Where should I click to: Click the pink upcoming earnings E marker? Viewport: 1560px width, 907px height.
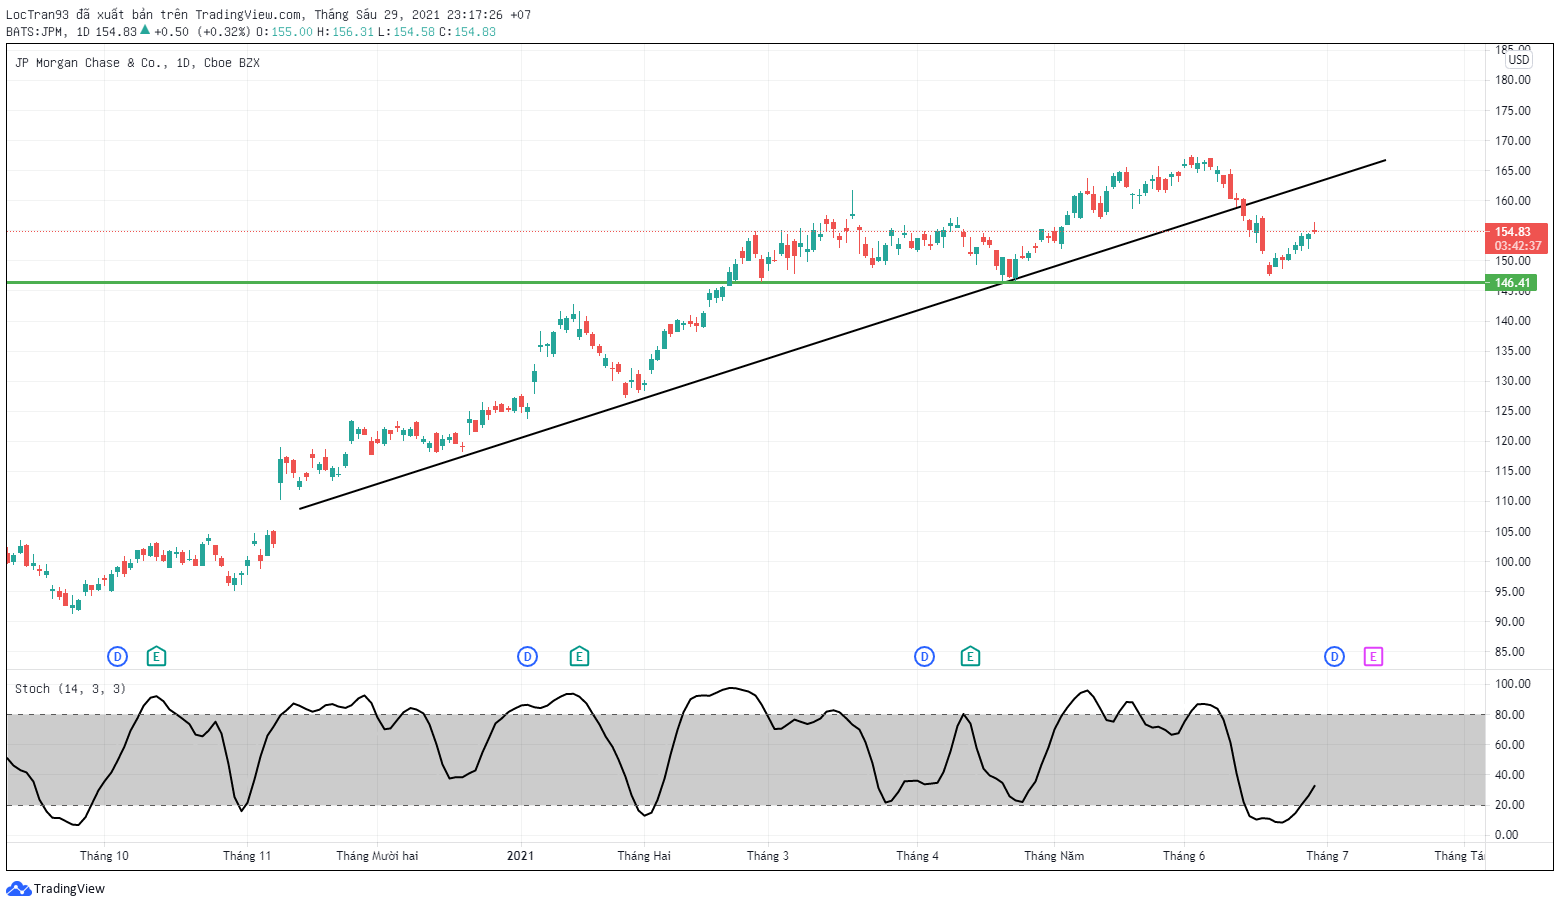1374,657
